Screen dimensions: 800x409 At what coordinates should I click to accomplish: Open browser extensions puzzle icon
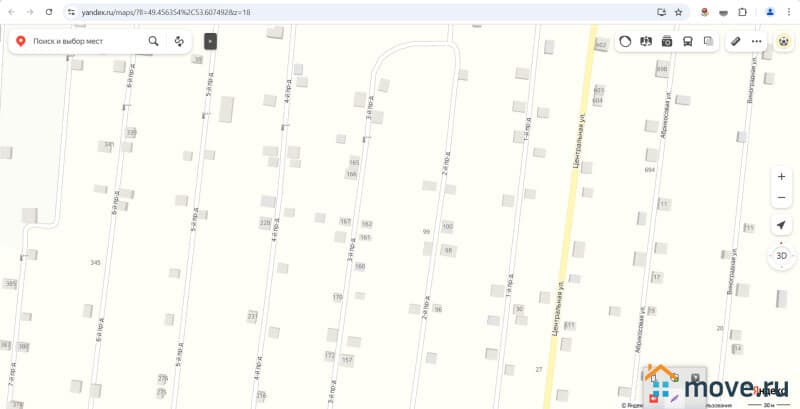[742, 12]
